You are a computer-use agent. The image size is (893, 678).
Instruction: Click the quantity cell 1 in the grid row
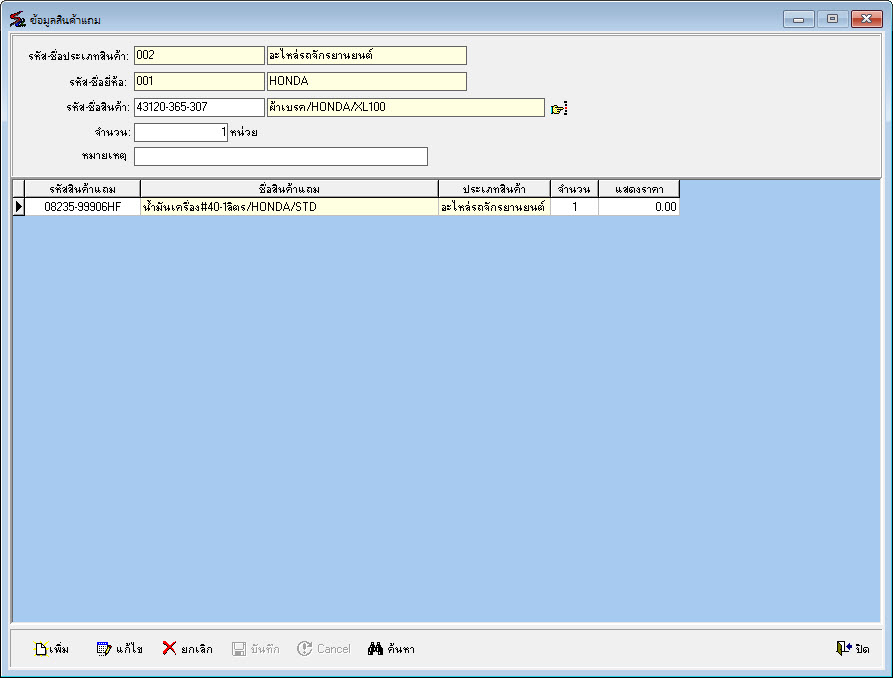[x=574, y=207]
